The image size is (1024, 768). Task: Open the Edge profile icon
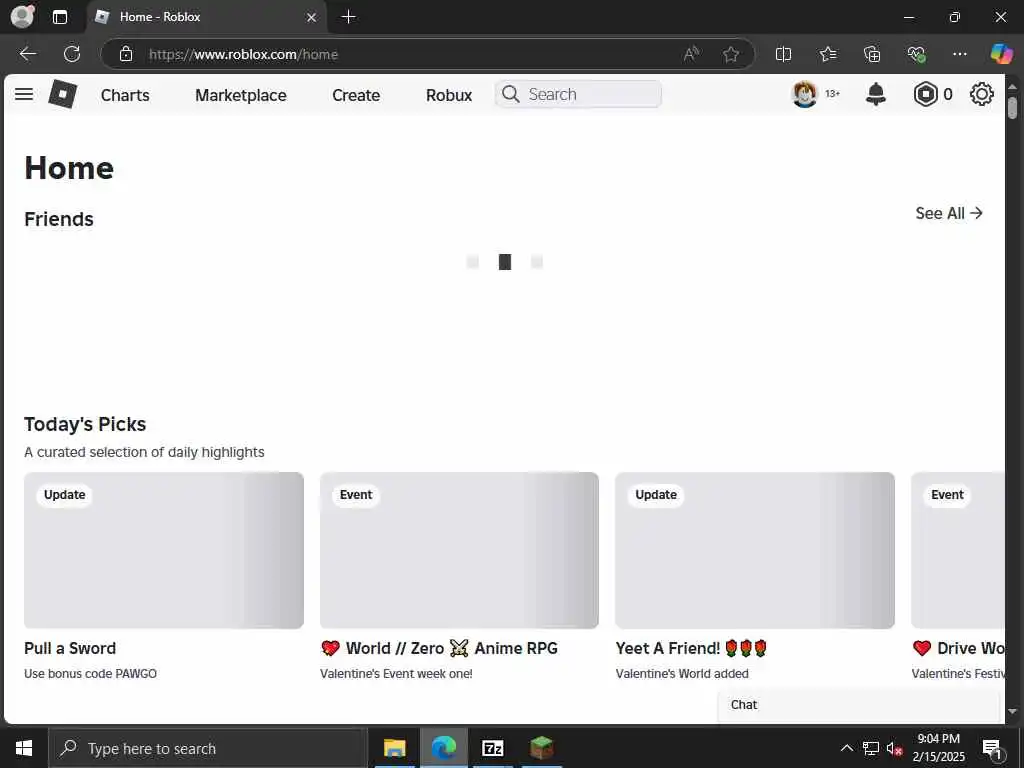click(22, 17)
